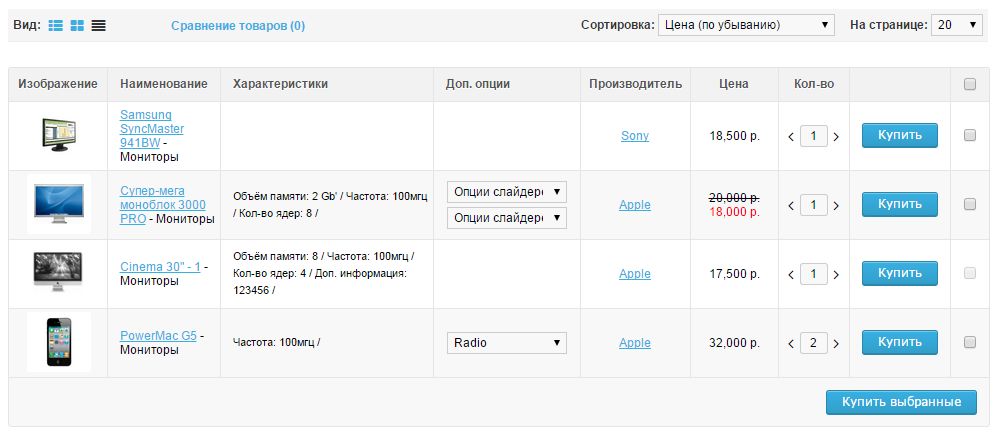Check the Samsung SyncMaster 941BW row checkbox
This screenshot has height=435, width=1000.
(969, 135)
